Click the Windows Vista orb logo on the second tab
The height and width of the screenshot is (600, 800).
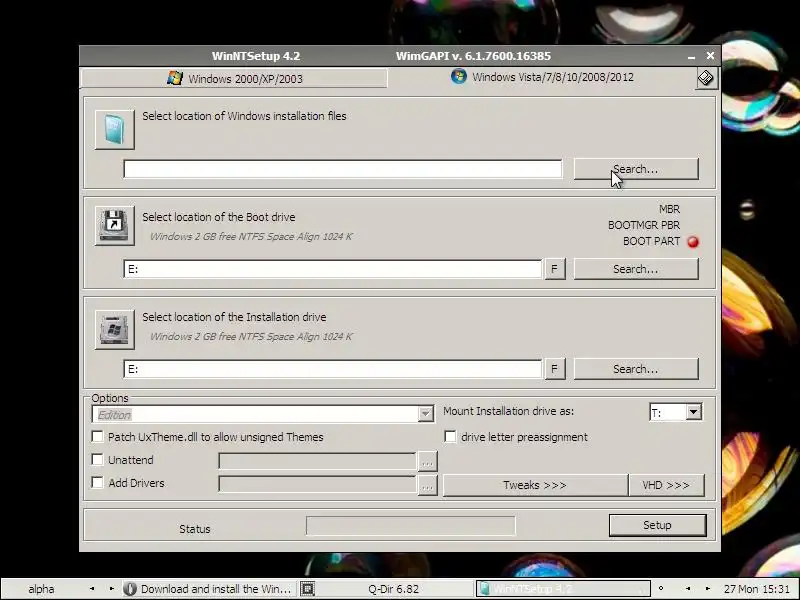click(459, 77)
